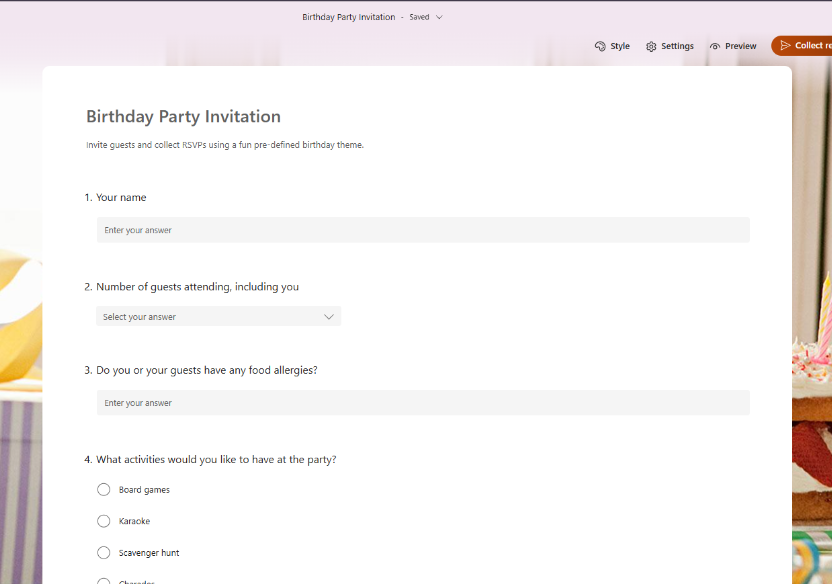
Task: Edit the form title heading on the page
Action: 183,116
